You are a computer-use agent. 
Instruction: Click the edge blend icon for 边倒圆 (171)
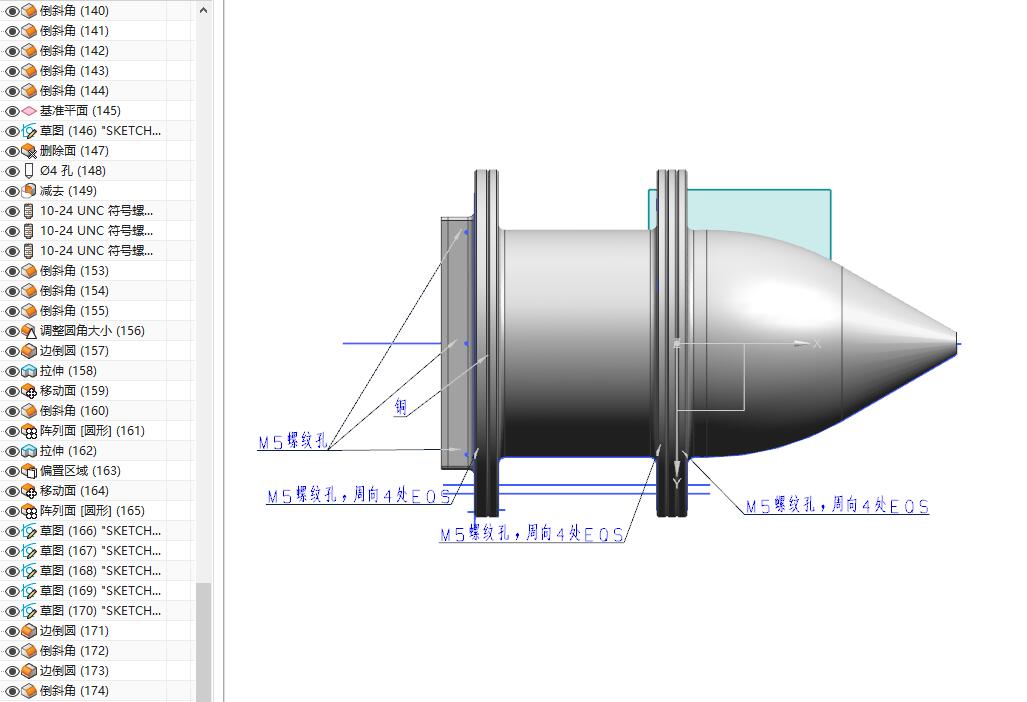(29, 631)
